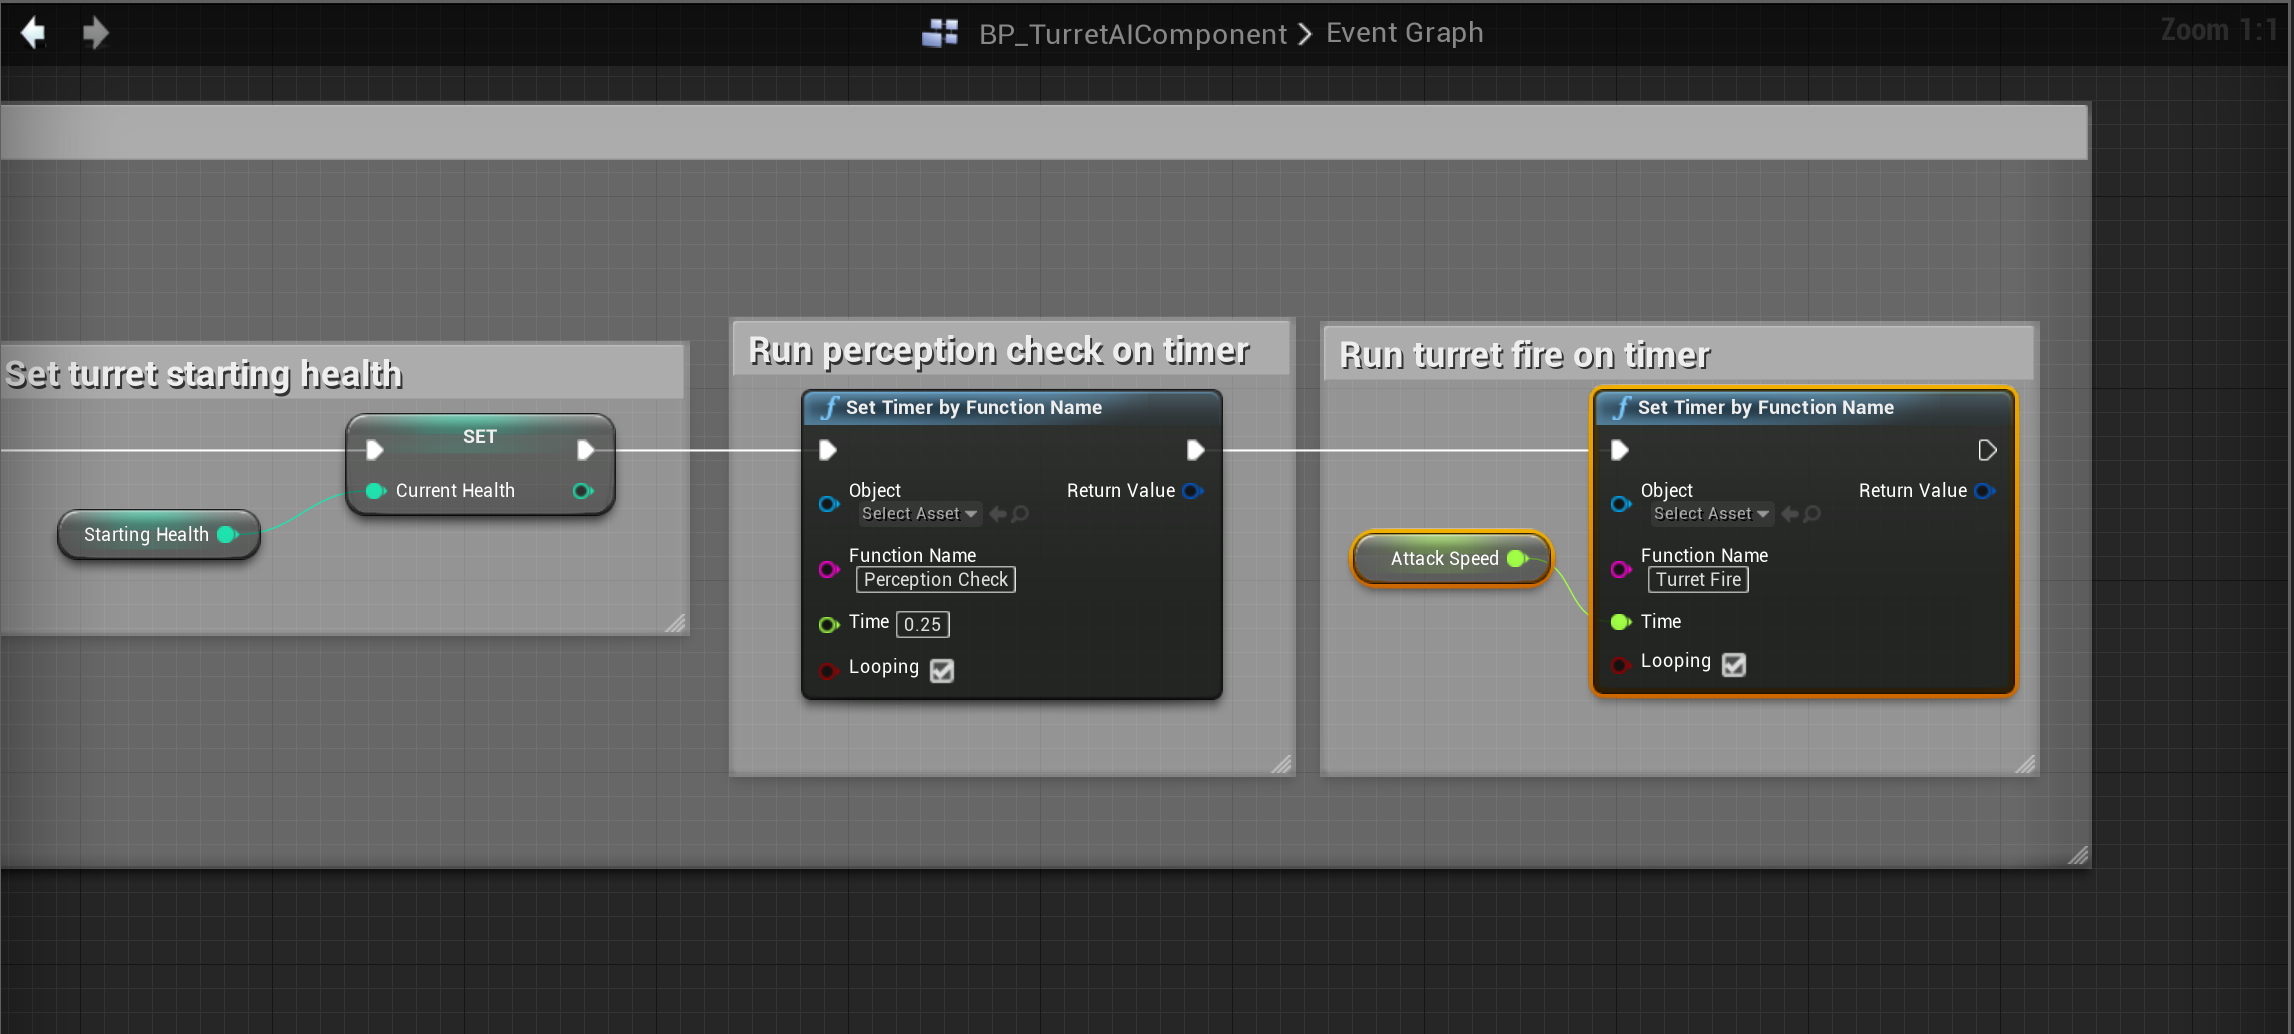Click the back navigation arrow
The height and width of the screenshot is (1034, 2294).
[33, 33]
